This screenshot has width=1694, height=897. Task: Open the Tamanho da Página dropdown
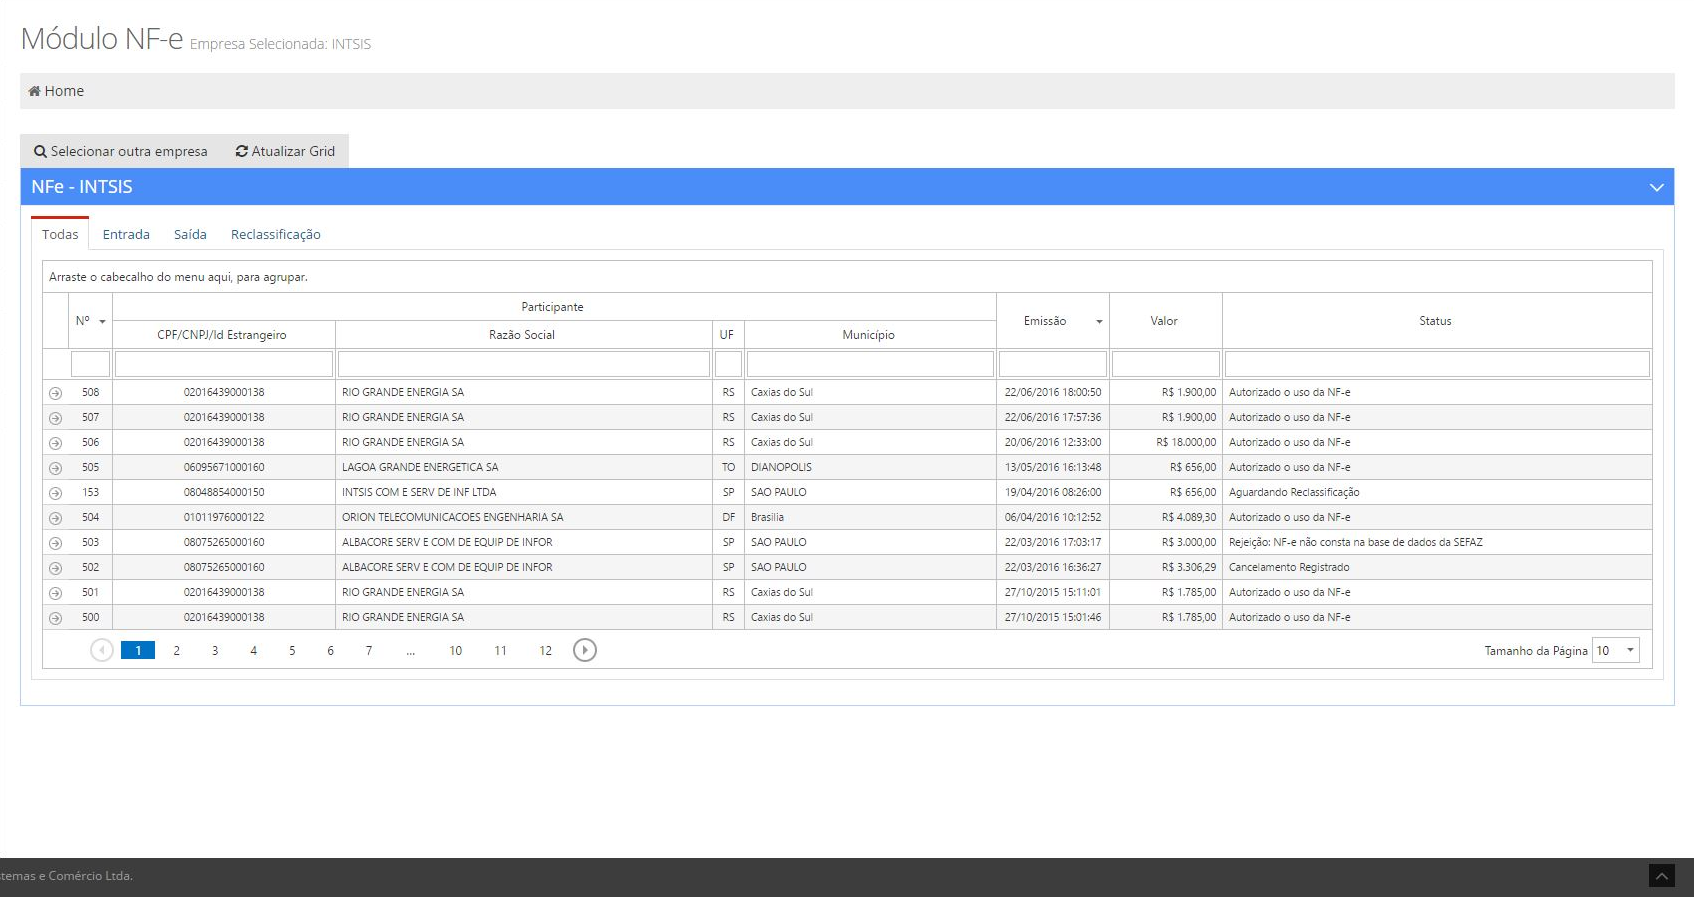(1630, 650)
